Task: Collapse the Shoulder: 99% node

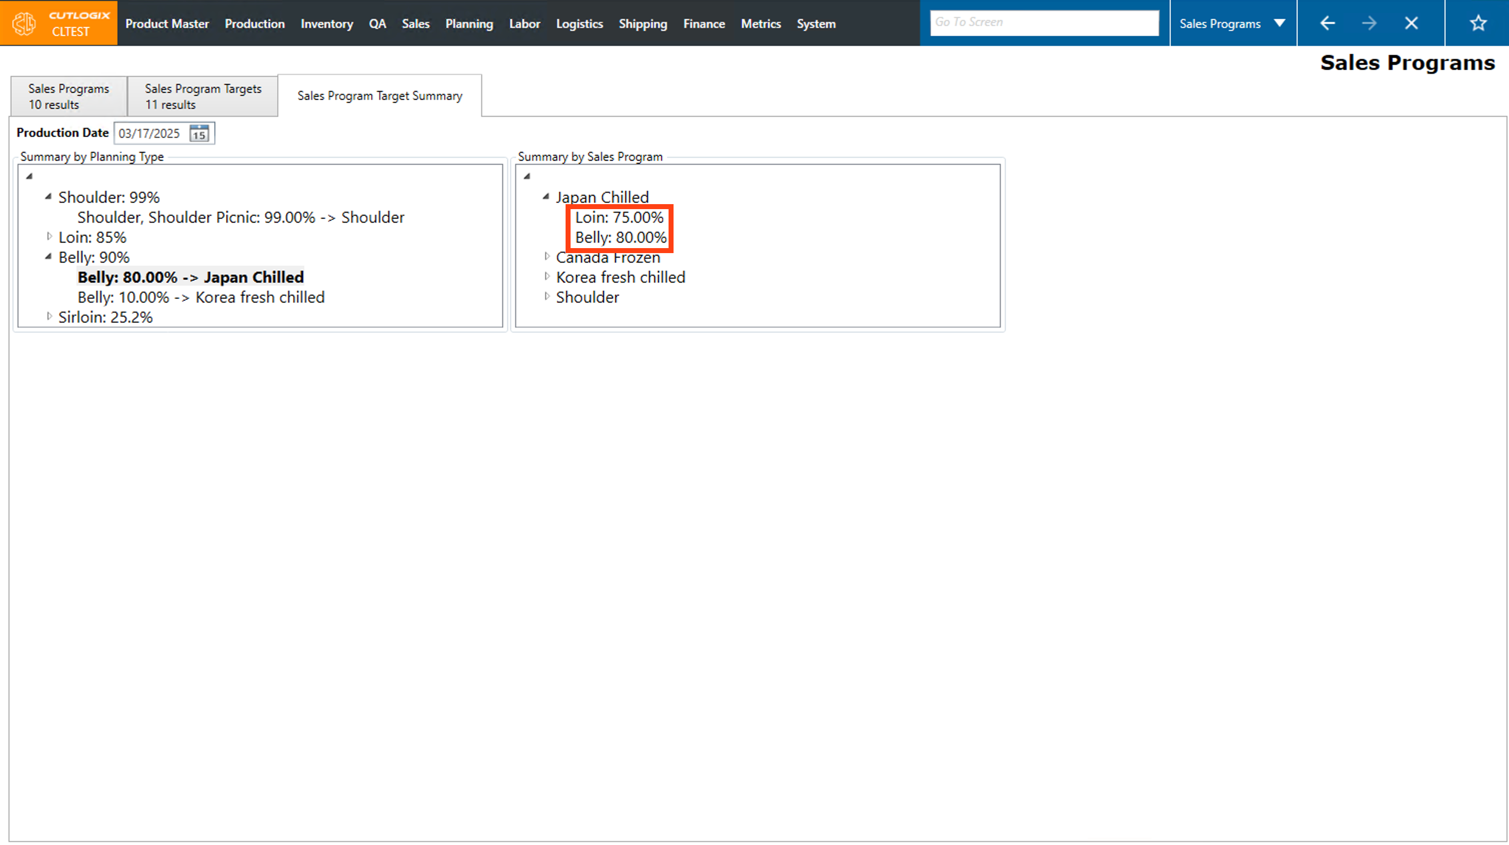Action: (x=48, y=197)
